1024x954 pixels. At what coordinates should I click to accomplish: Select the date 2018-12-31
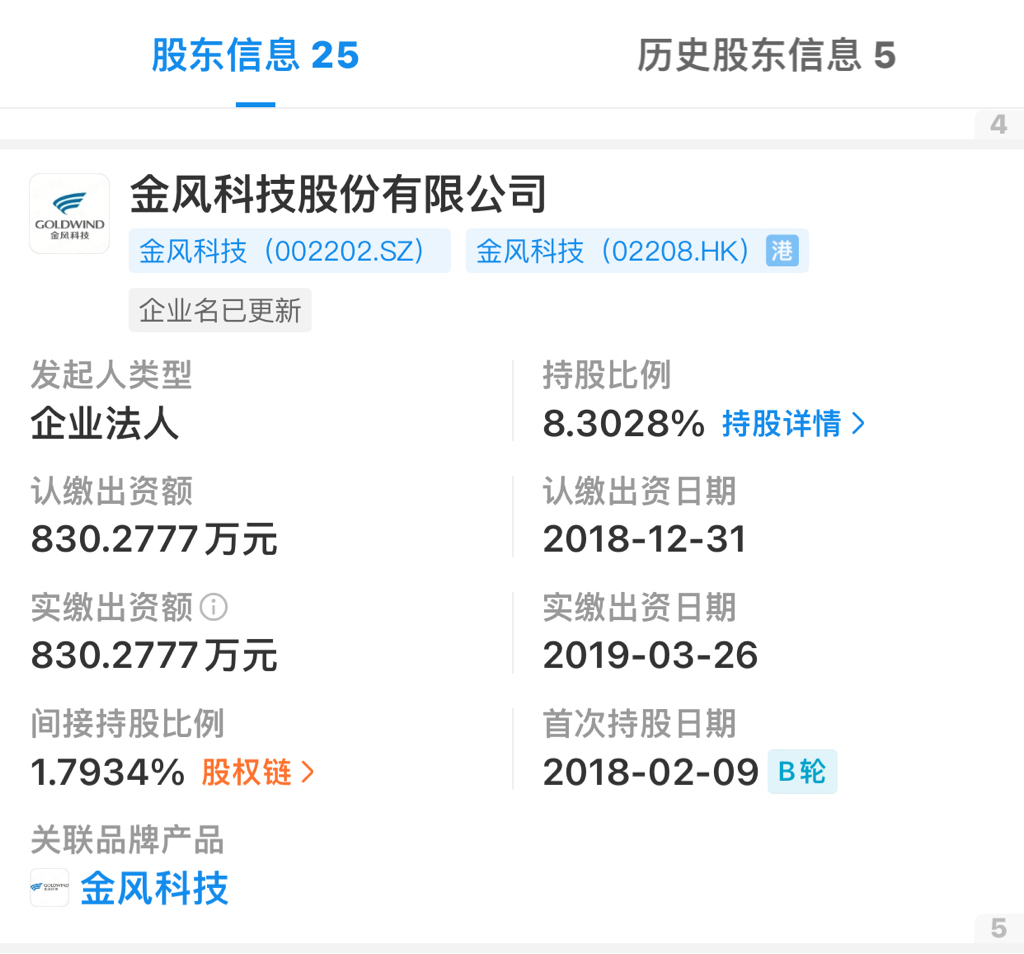[645, 539]
